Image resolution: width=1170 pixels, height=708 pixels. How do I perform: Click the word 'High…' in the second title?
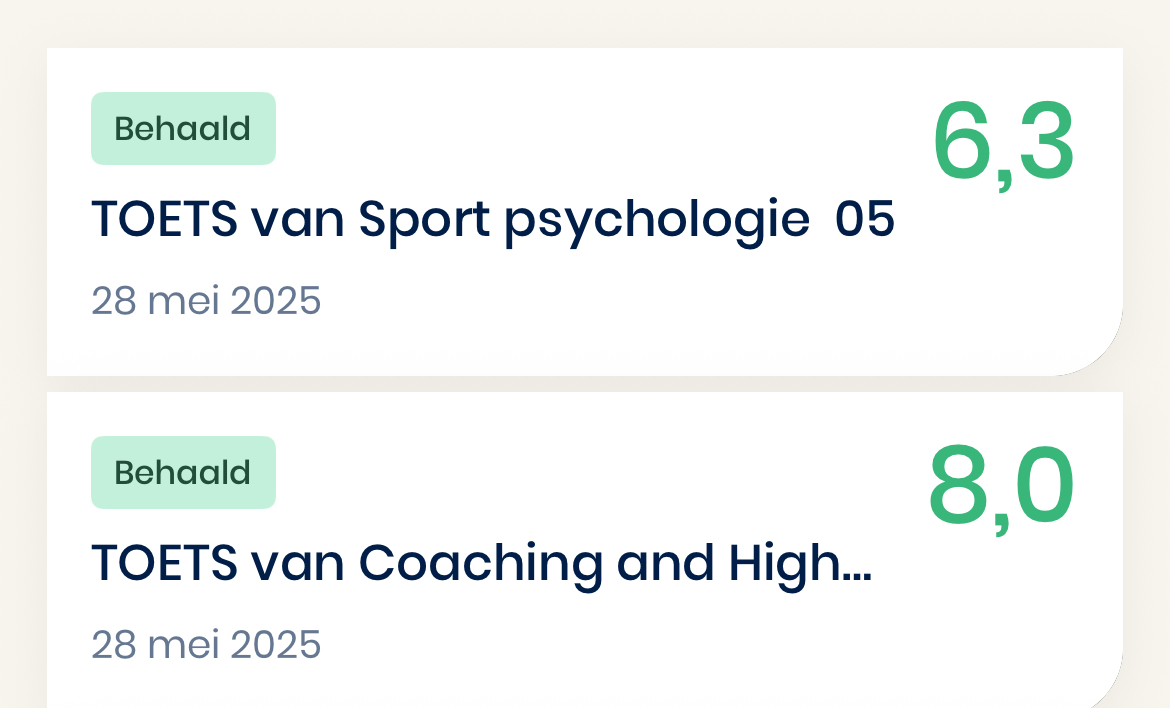[800, 566]
